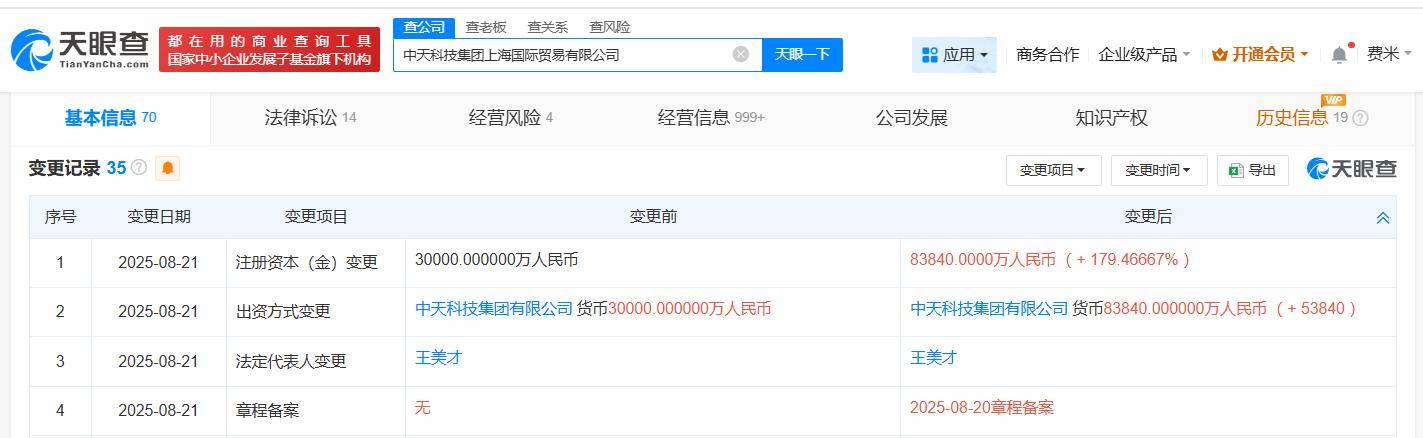Click the 天眼一下 search button

pyautogui.click(x=802, y=55)
